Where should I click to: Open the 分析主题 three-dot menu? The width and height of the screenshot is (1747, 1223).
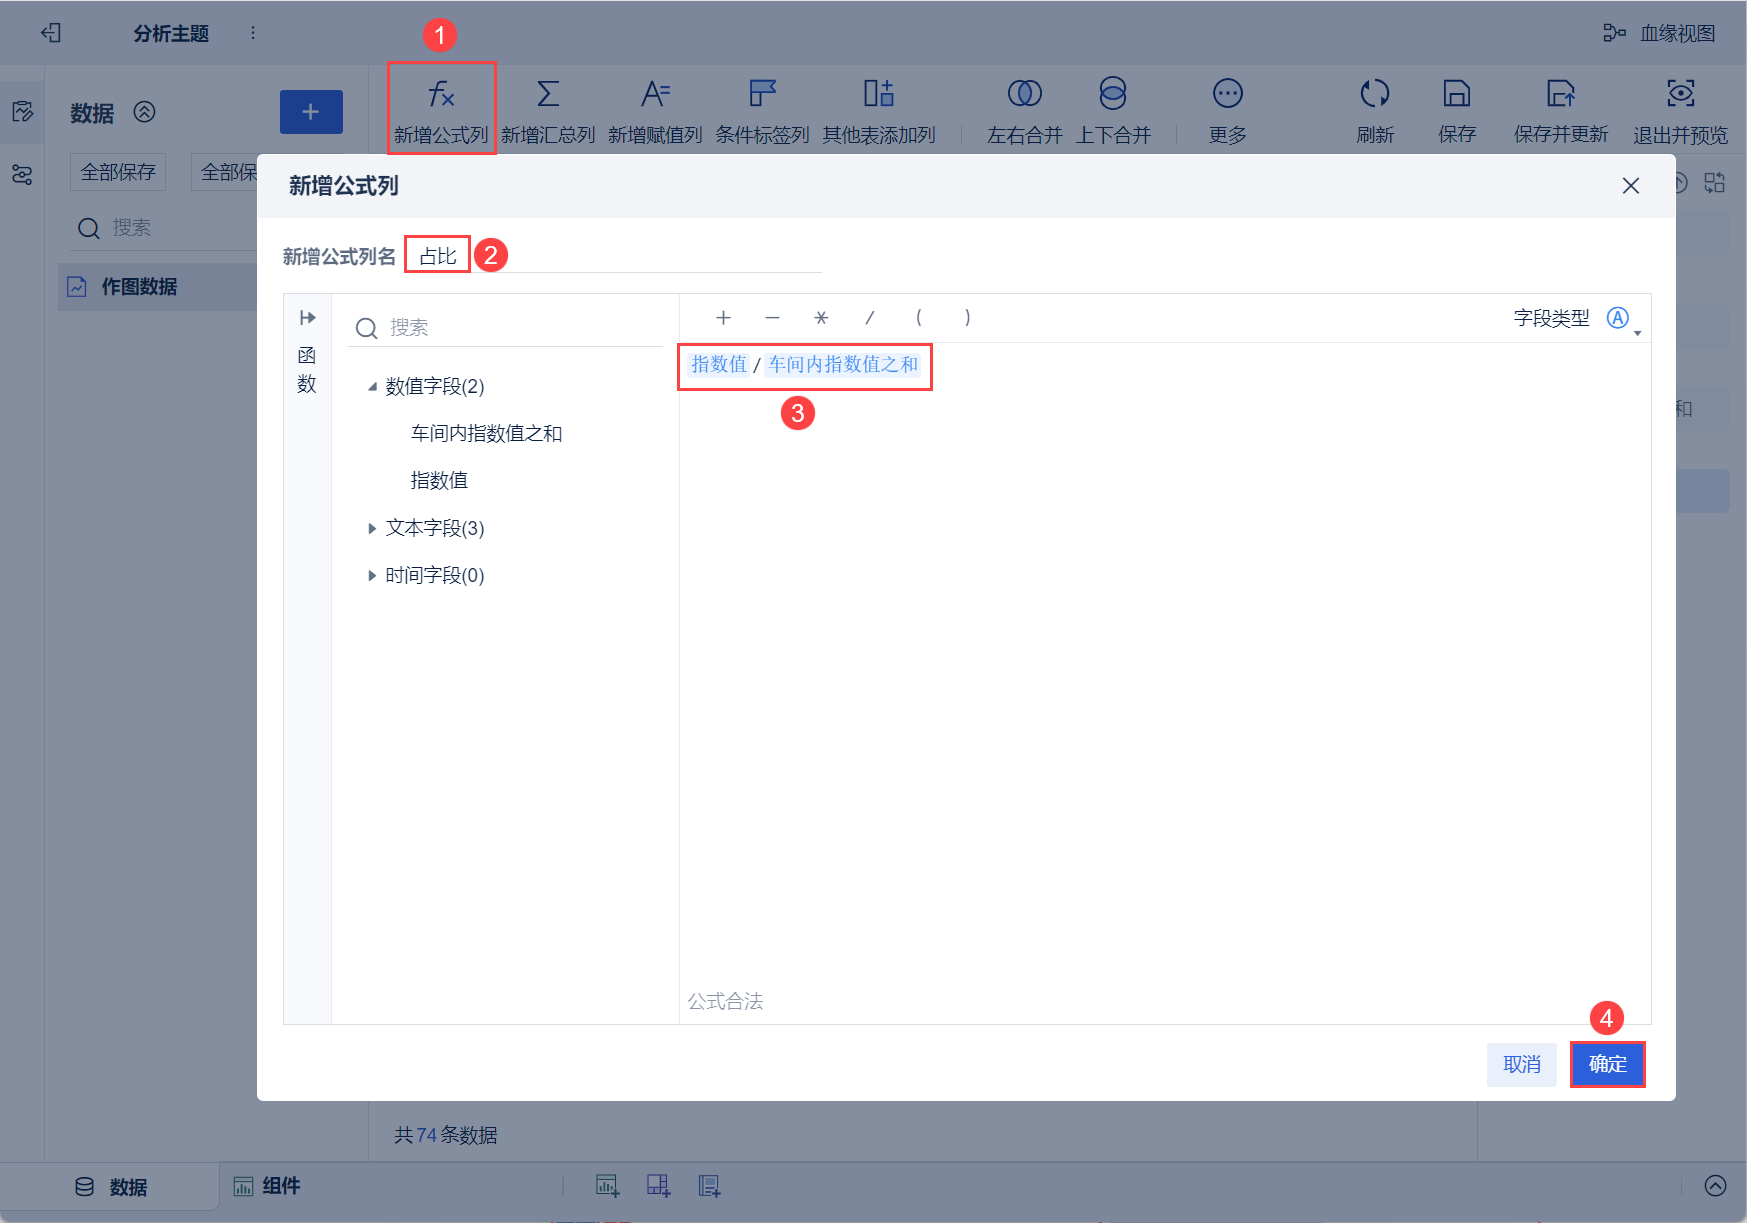tap(253, 33)
